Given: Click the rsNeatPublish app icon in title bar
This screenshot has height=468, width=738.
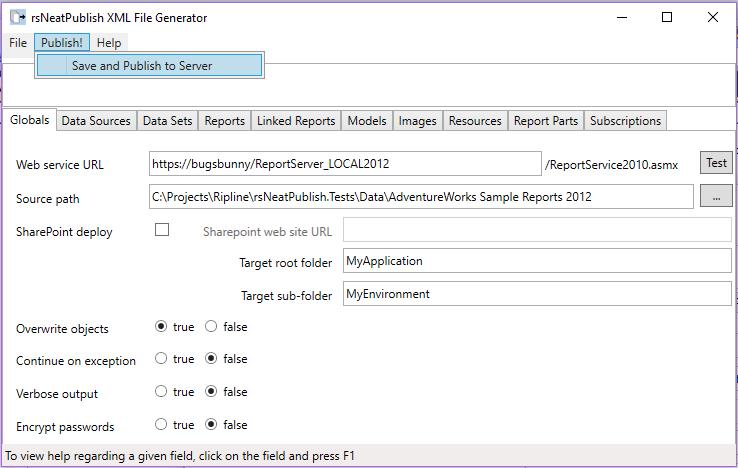Looking at the screenshot, I should point(17,17).
